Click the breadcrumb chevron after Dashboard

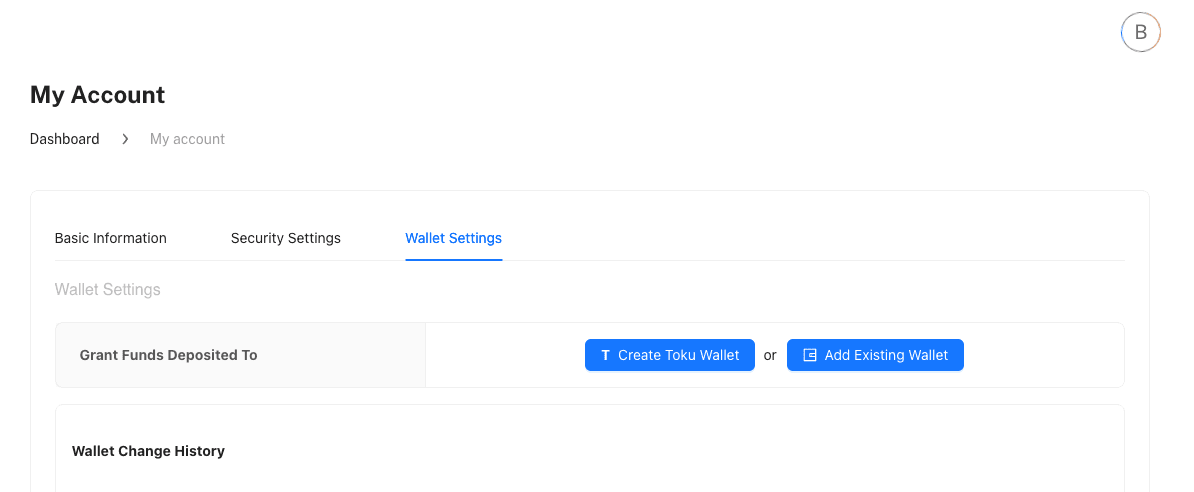(x=125, y=139)
